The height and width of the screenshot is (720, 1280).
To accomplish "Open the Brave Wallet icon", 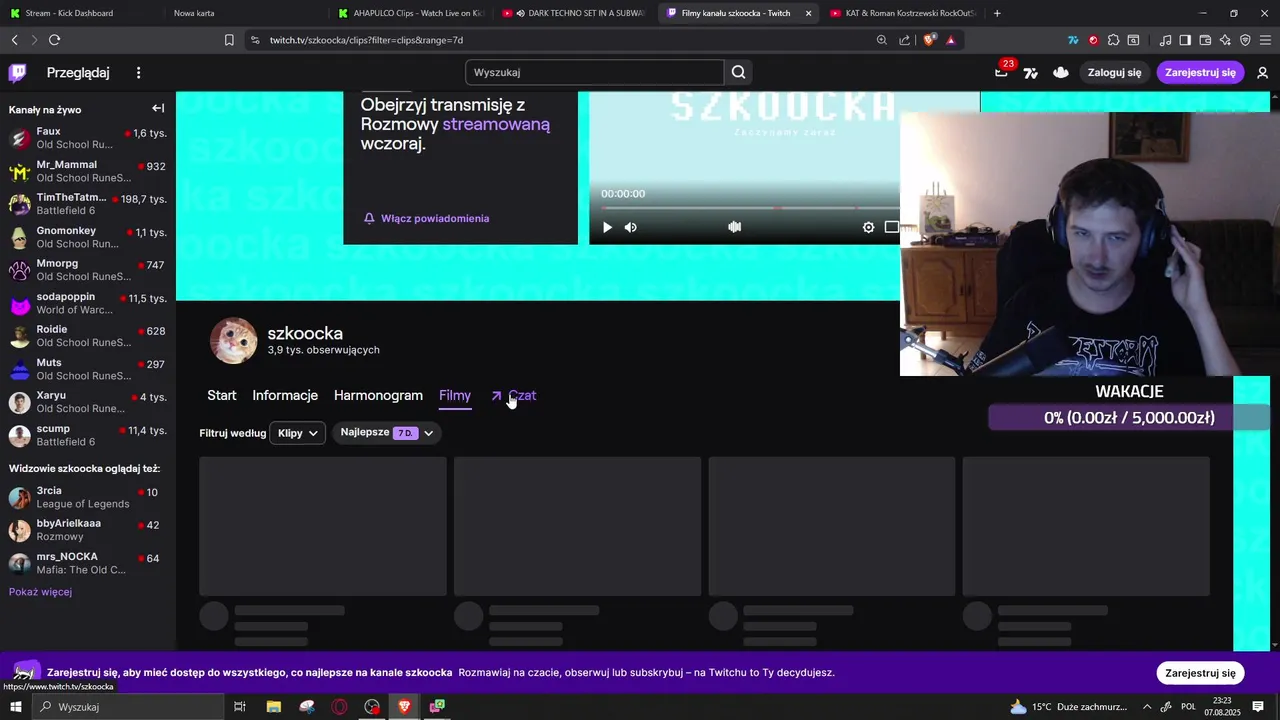I will point(1205,40).
